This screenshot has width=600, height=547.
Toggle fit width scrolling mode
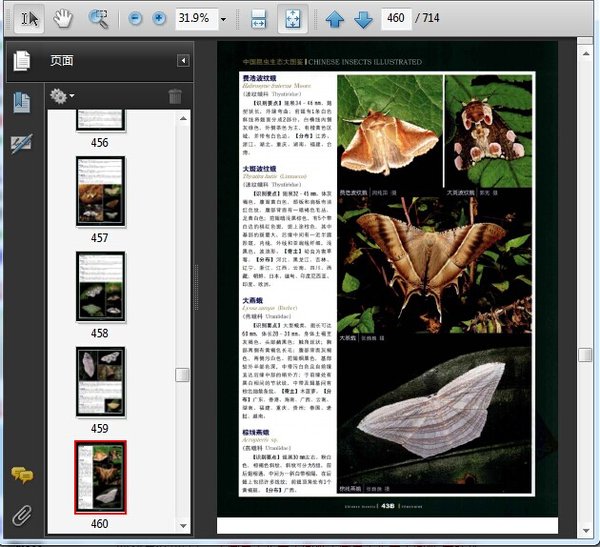pos(259,19)
